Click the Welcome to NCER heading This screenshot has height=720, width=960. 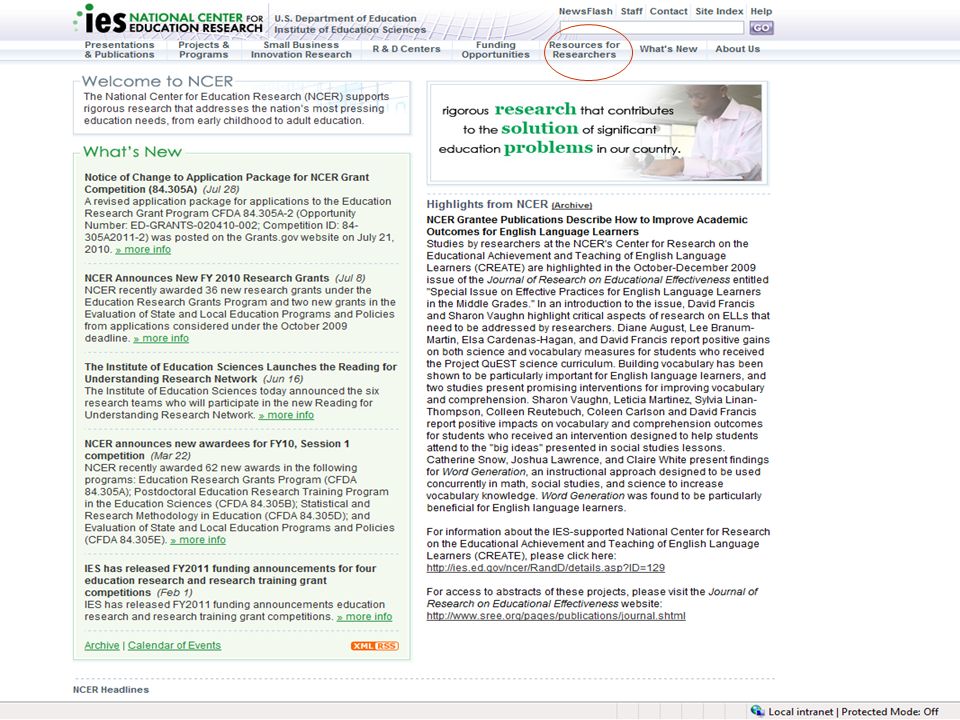(x=157, y=81)
